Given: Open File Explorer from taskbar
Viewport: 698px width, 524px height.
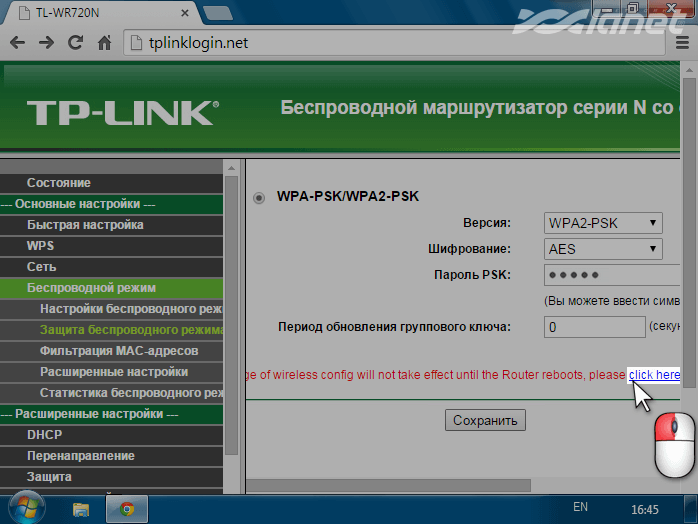Looking at the screenshot, I should 81,481.
